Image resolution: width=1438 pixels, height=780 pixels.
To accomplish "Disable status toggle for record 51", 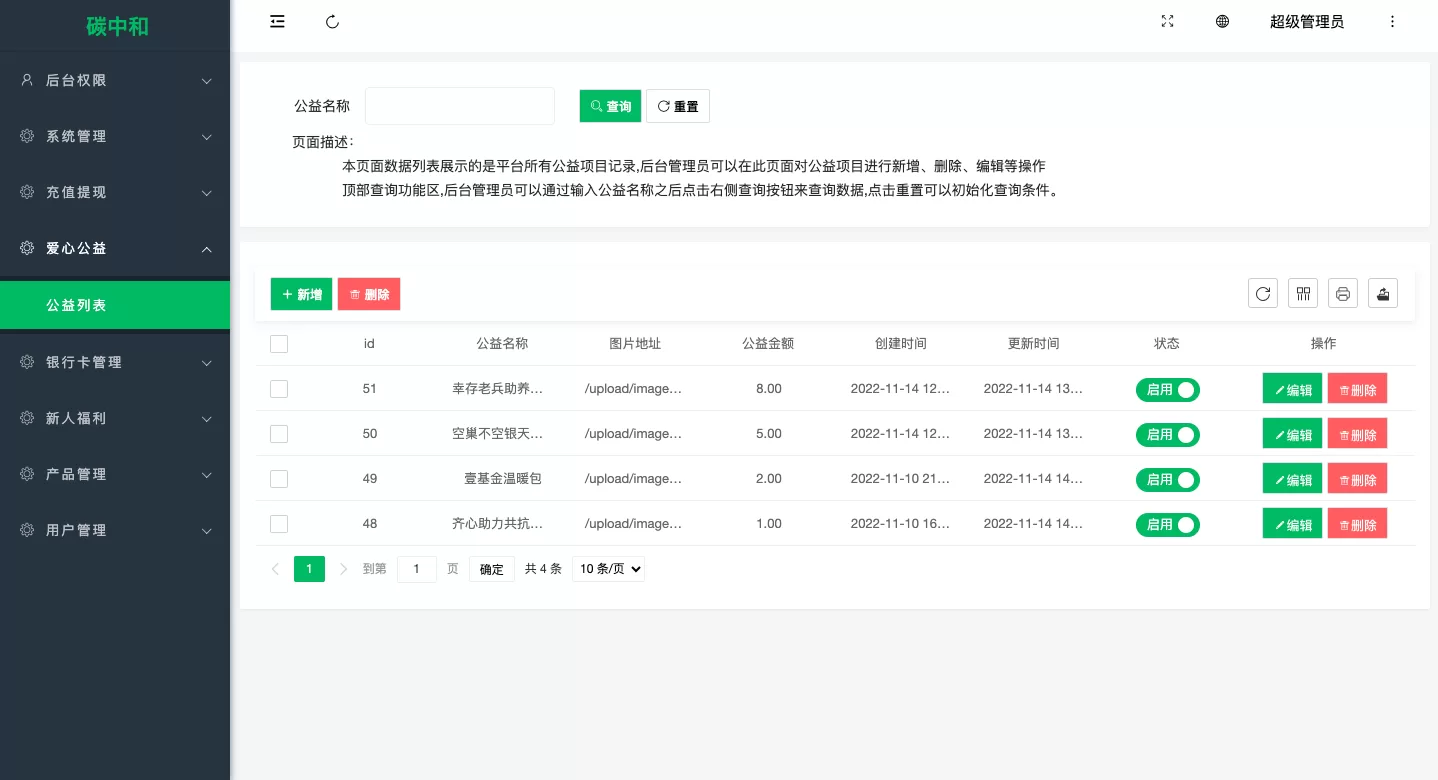I will point(1167,390).
